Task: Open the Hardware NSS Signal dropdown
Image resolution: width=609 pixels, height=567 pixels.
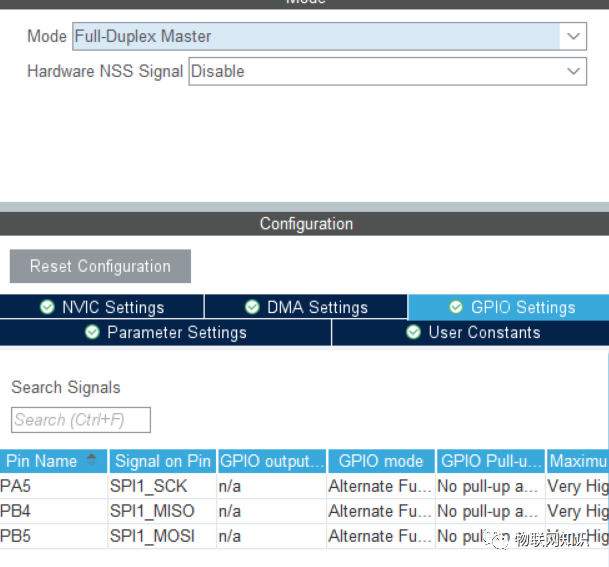Action: click(x=388, y=71)
